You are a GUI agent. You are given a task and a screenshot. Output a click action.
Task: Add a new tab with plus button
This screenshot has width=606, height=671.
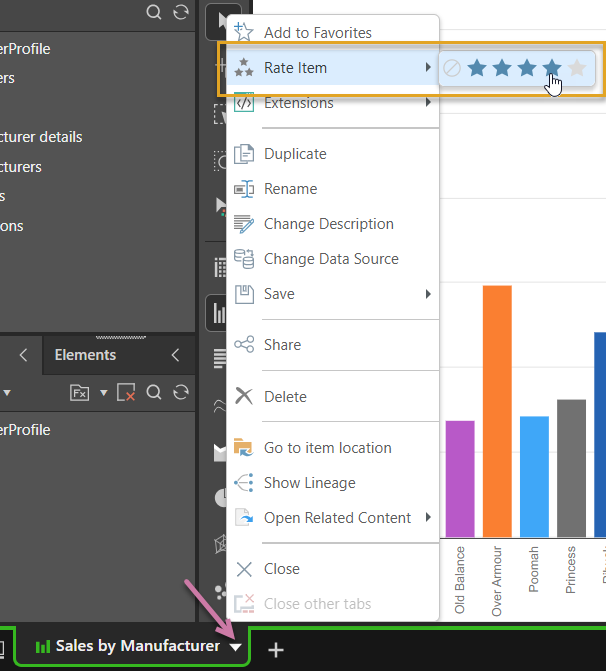(x=276, y=650)
